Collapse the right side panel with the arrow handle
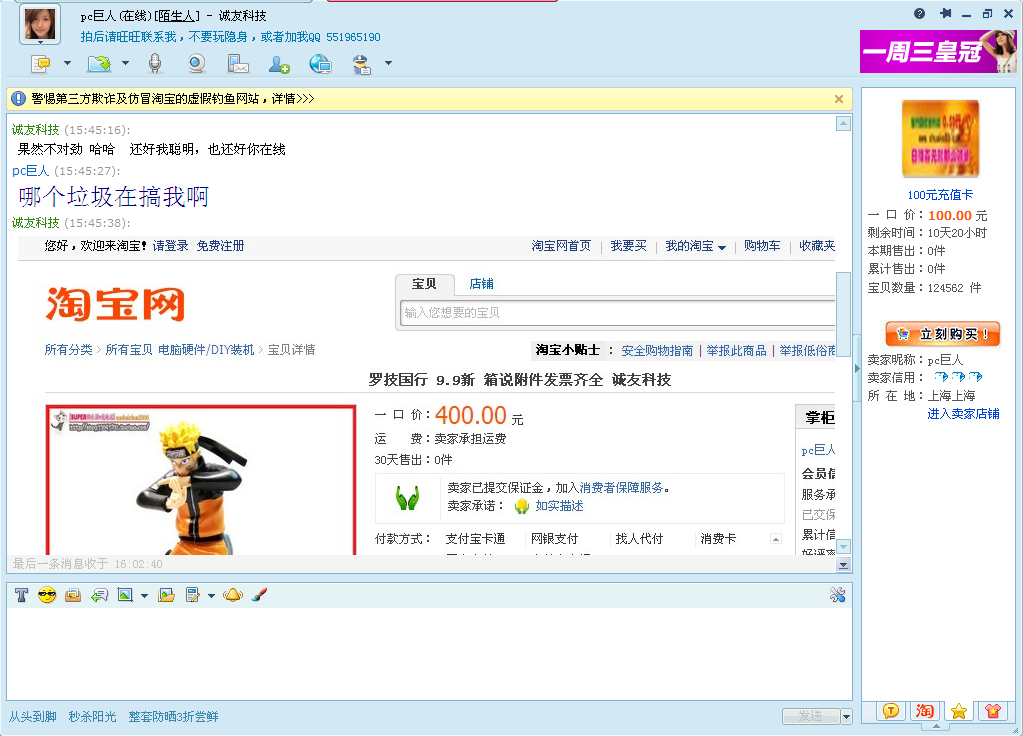Screen dimensions: 1023x736 tap(856, 369)
